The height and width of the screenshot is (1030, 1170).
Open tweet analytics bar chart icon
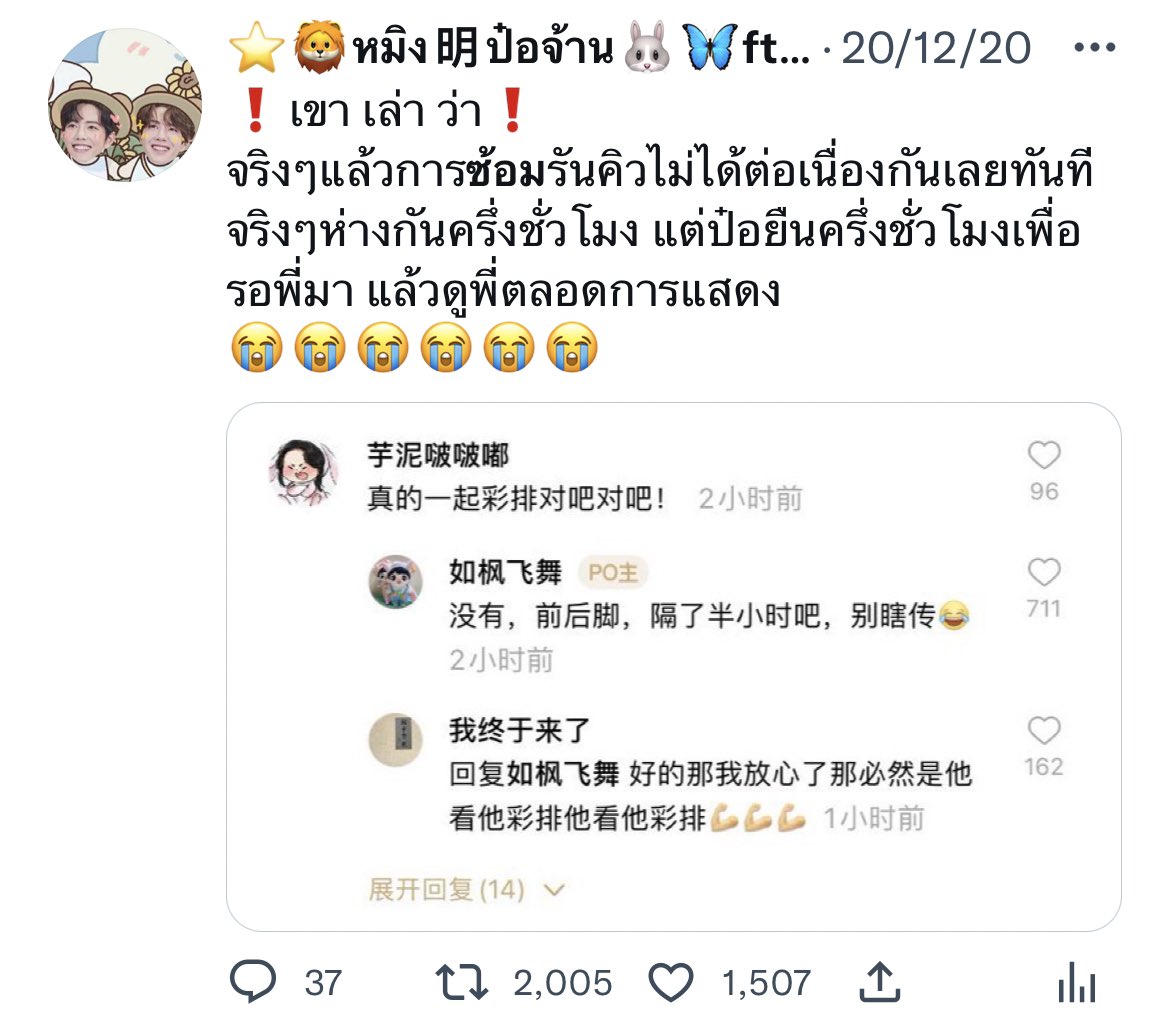click(x=1077, y=982)
